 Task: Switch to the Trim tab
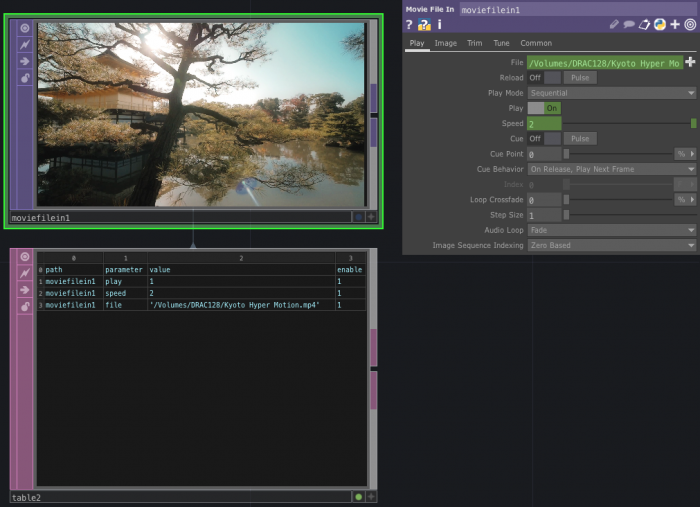(x=474, y=43)
